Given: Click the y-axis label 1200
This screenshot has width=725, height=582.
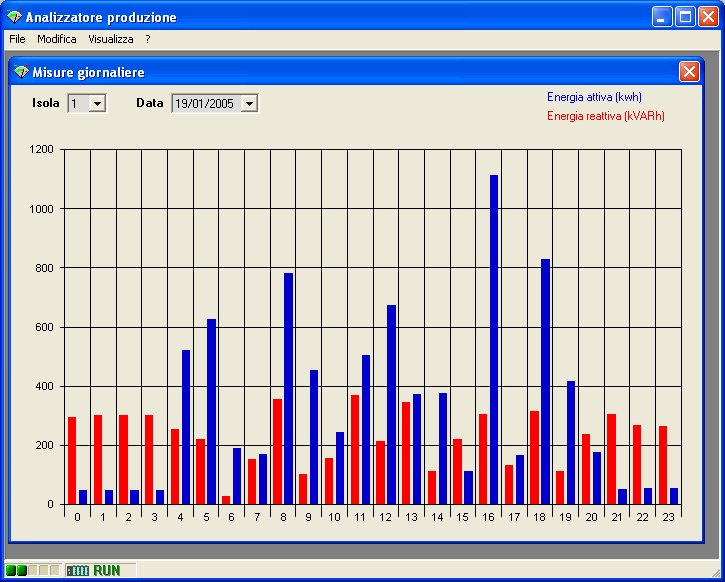Looking at the screenshot, I should tap(42, 149).
